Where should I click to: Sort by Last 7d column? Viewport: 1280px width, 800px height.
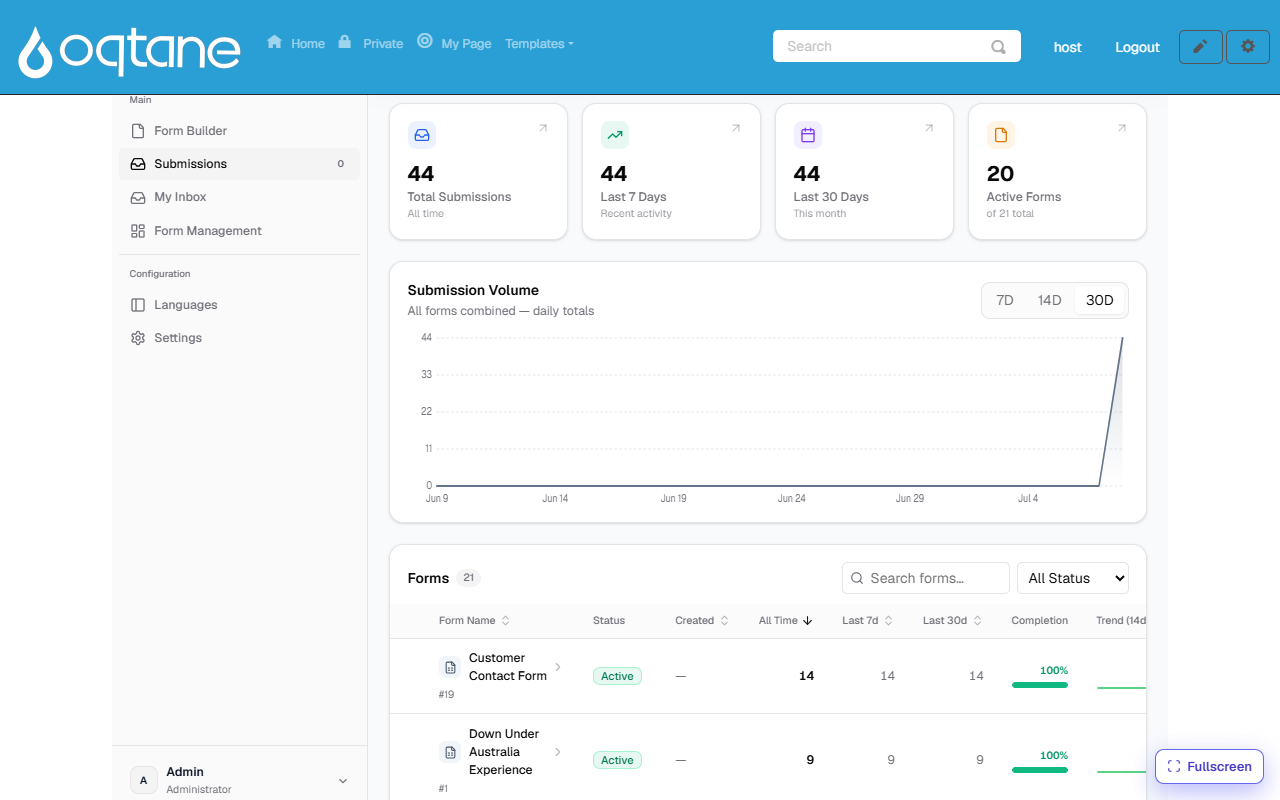click(868, 621)
